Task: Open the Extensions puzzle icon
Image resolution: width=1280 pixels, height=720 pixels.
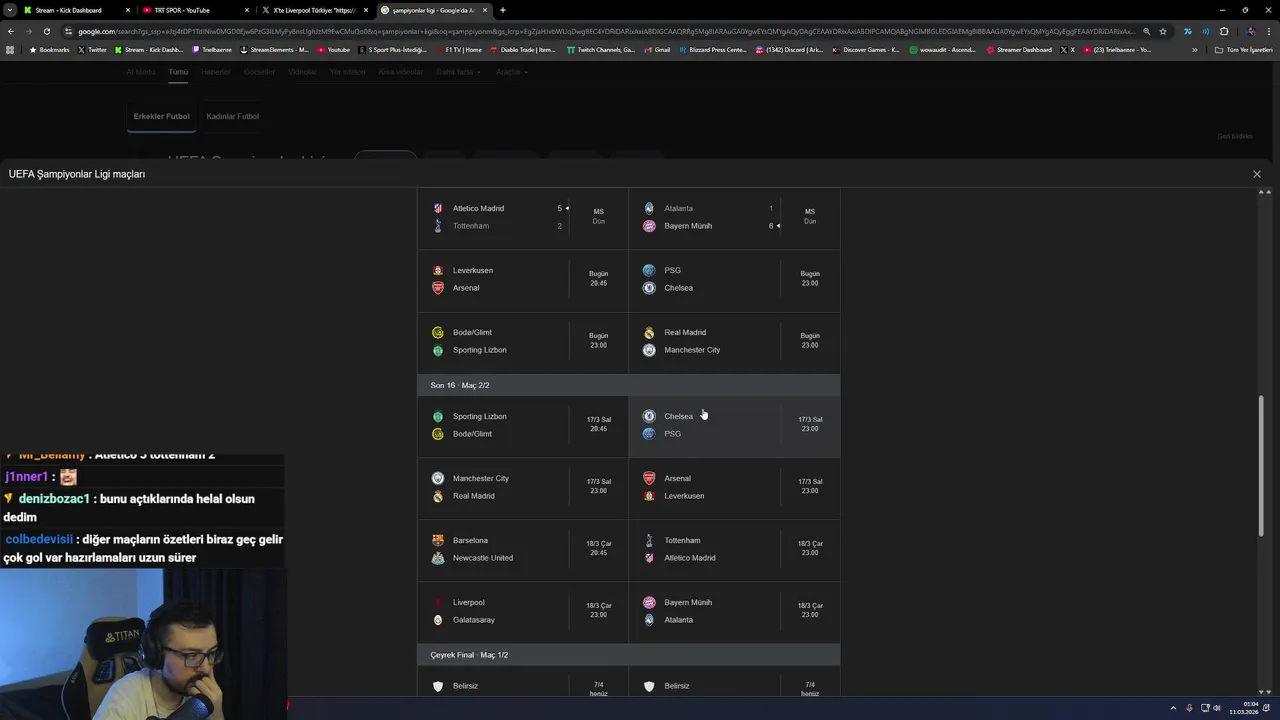Action: point(1224,31)
